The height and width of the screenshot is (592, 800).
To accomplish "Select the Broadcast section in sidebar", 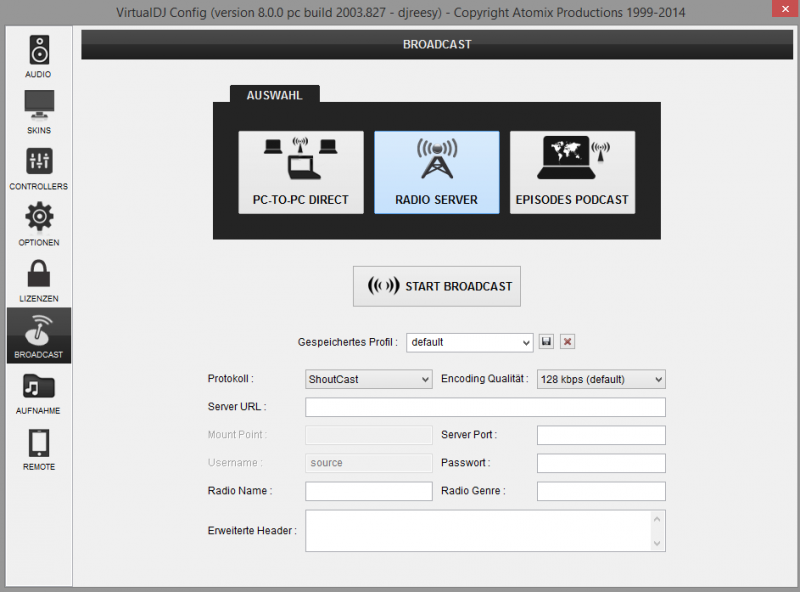I will 39,335.
